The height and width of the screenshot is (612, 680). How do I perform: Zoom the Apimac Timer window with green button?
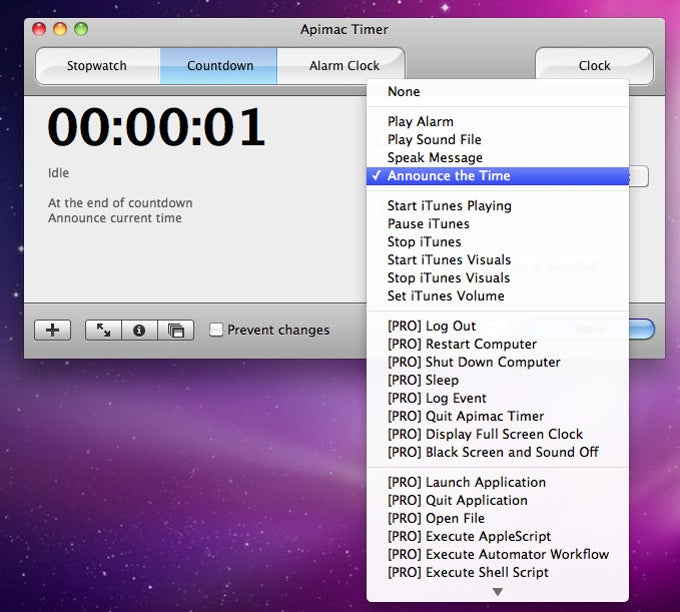click(x=81, y=29)
